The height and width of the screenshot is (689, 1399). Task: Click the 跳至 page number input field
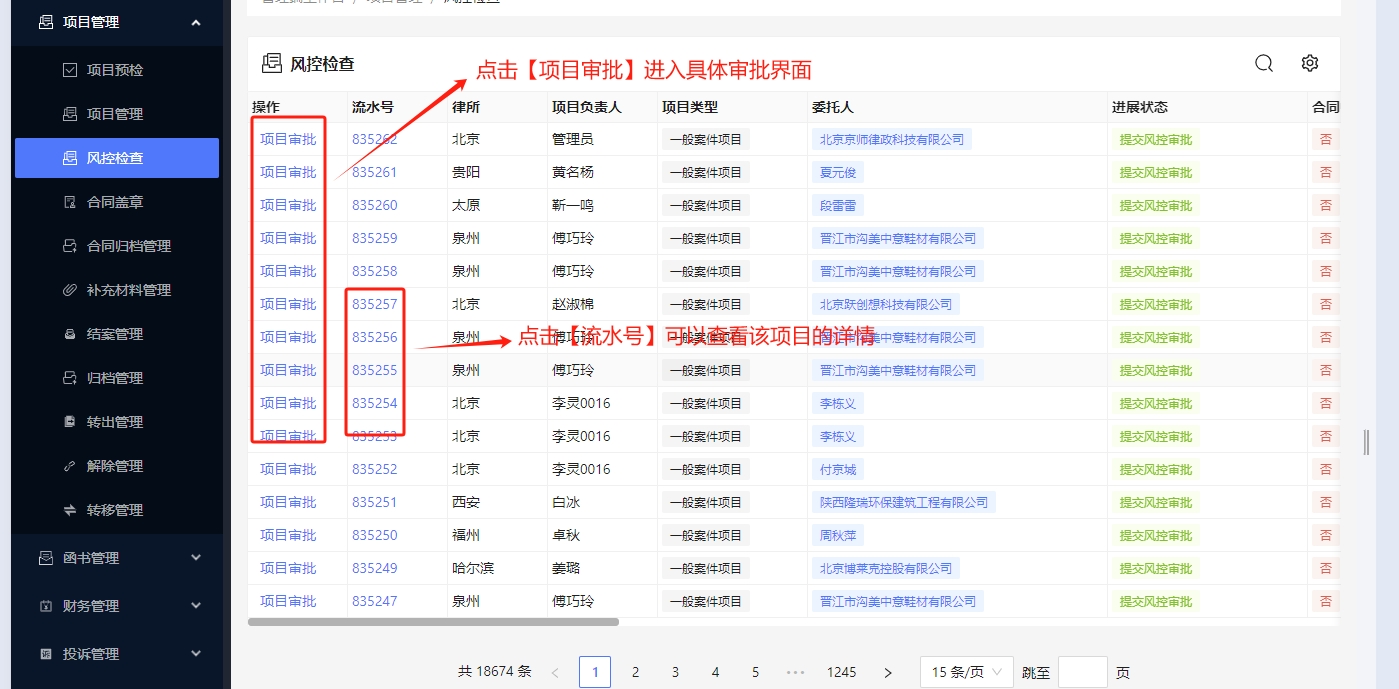click(1082, 672)
